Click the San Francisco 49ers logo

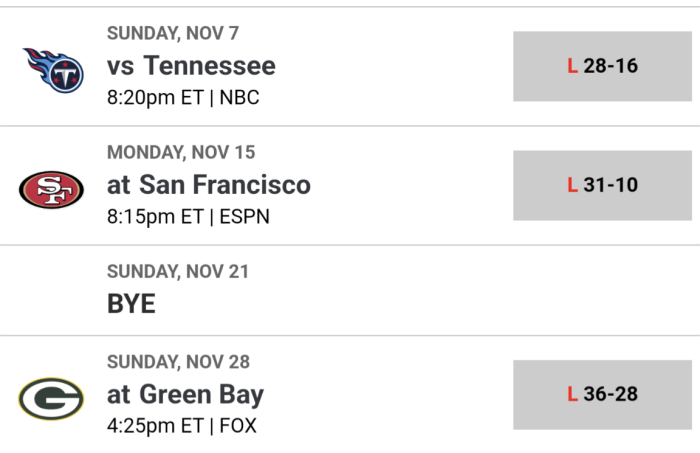[x=51, y=188]
